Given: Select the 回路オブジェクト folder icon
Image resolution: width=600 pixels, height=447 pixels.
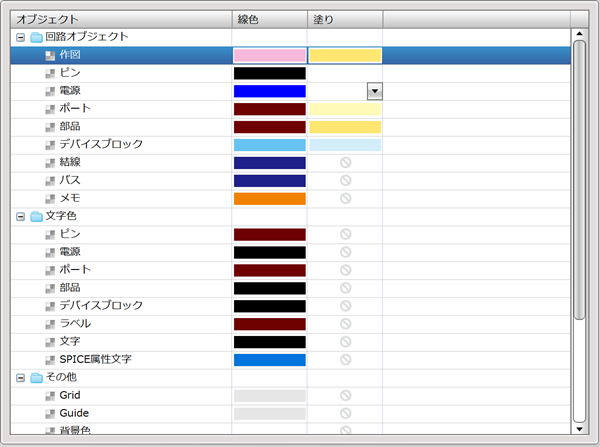Looking at the screenshot, I should pos(36,38).
